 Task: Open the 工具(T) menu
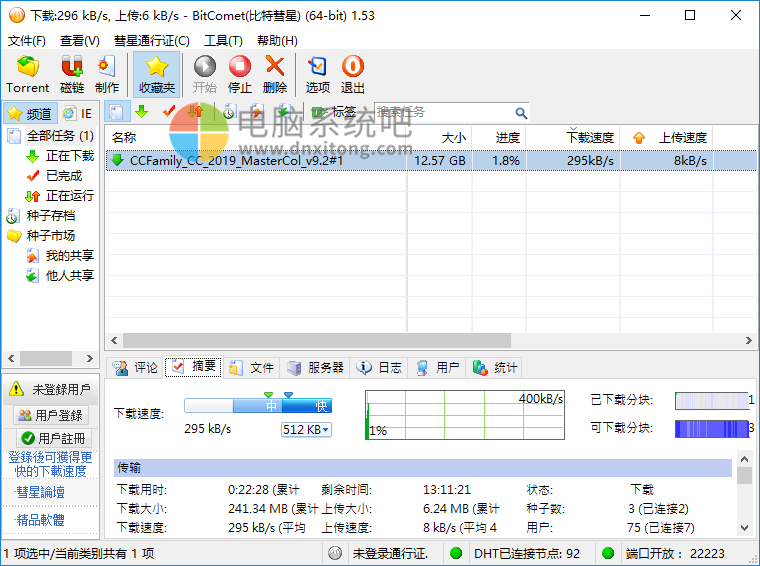click(x=223, y=41)
